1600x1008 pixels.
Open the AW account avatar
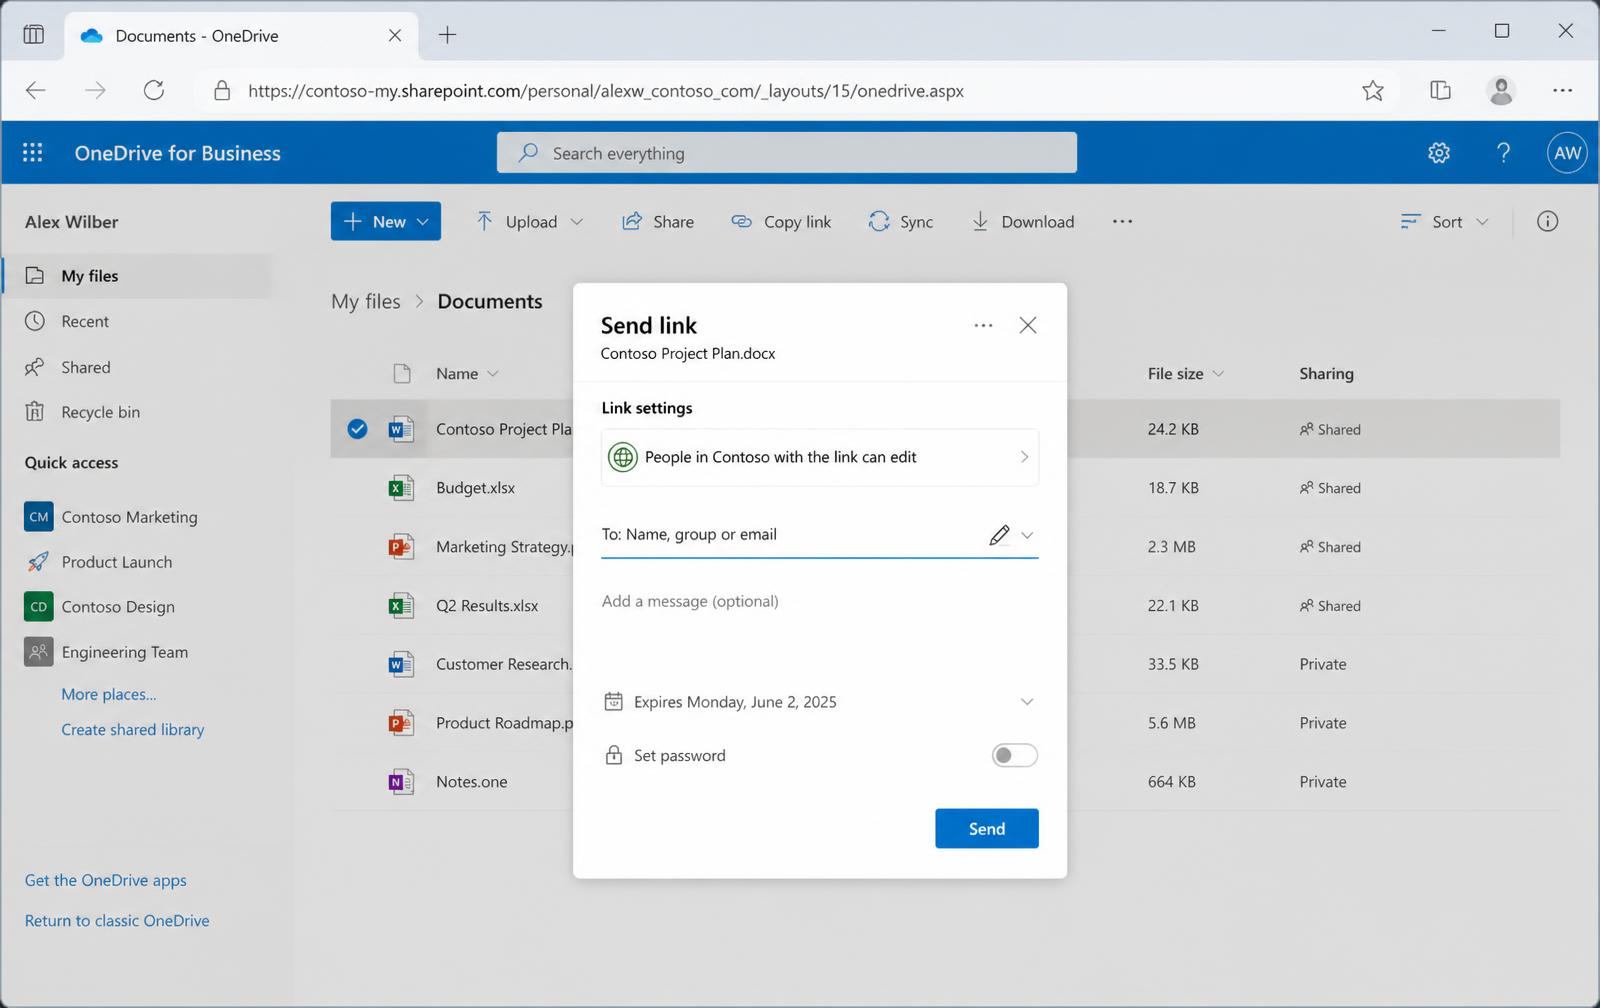click(x=1567, y=153)
